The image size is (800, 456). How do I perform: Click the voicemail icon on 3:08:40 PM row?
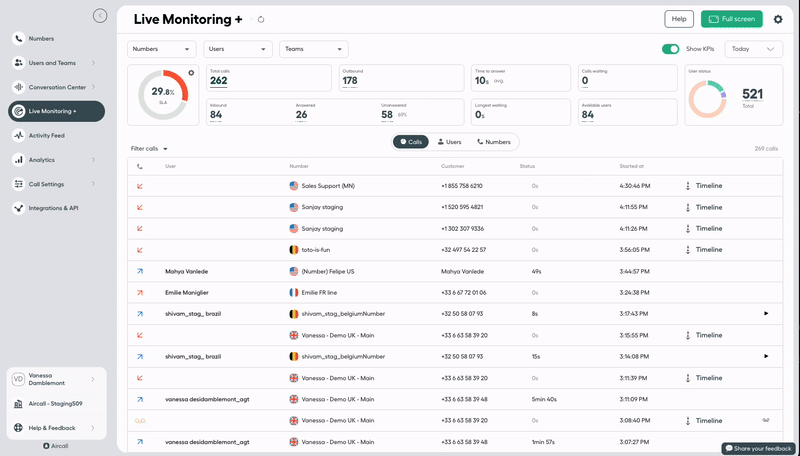pyautogui.click(x=765, y=420)
